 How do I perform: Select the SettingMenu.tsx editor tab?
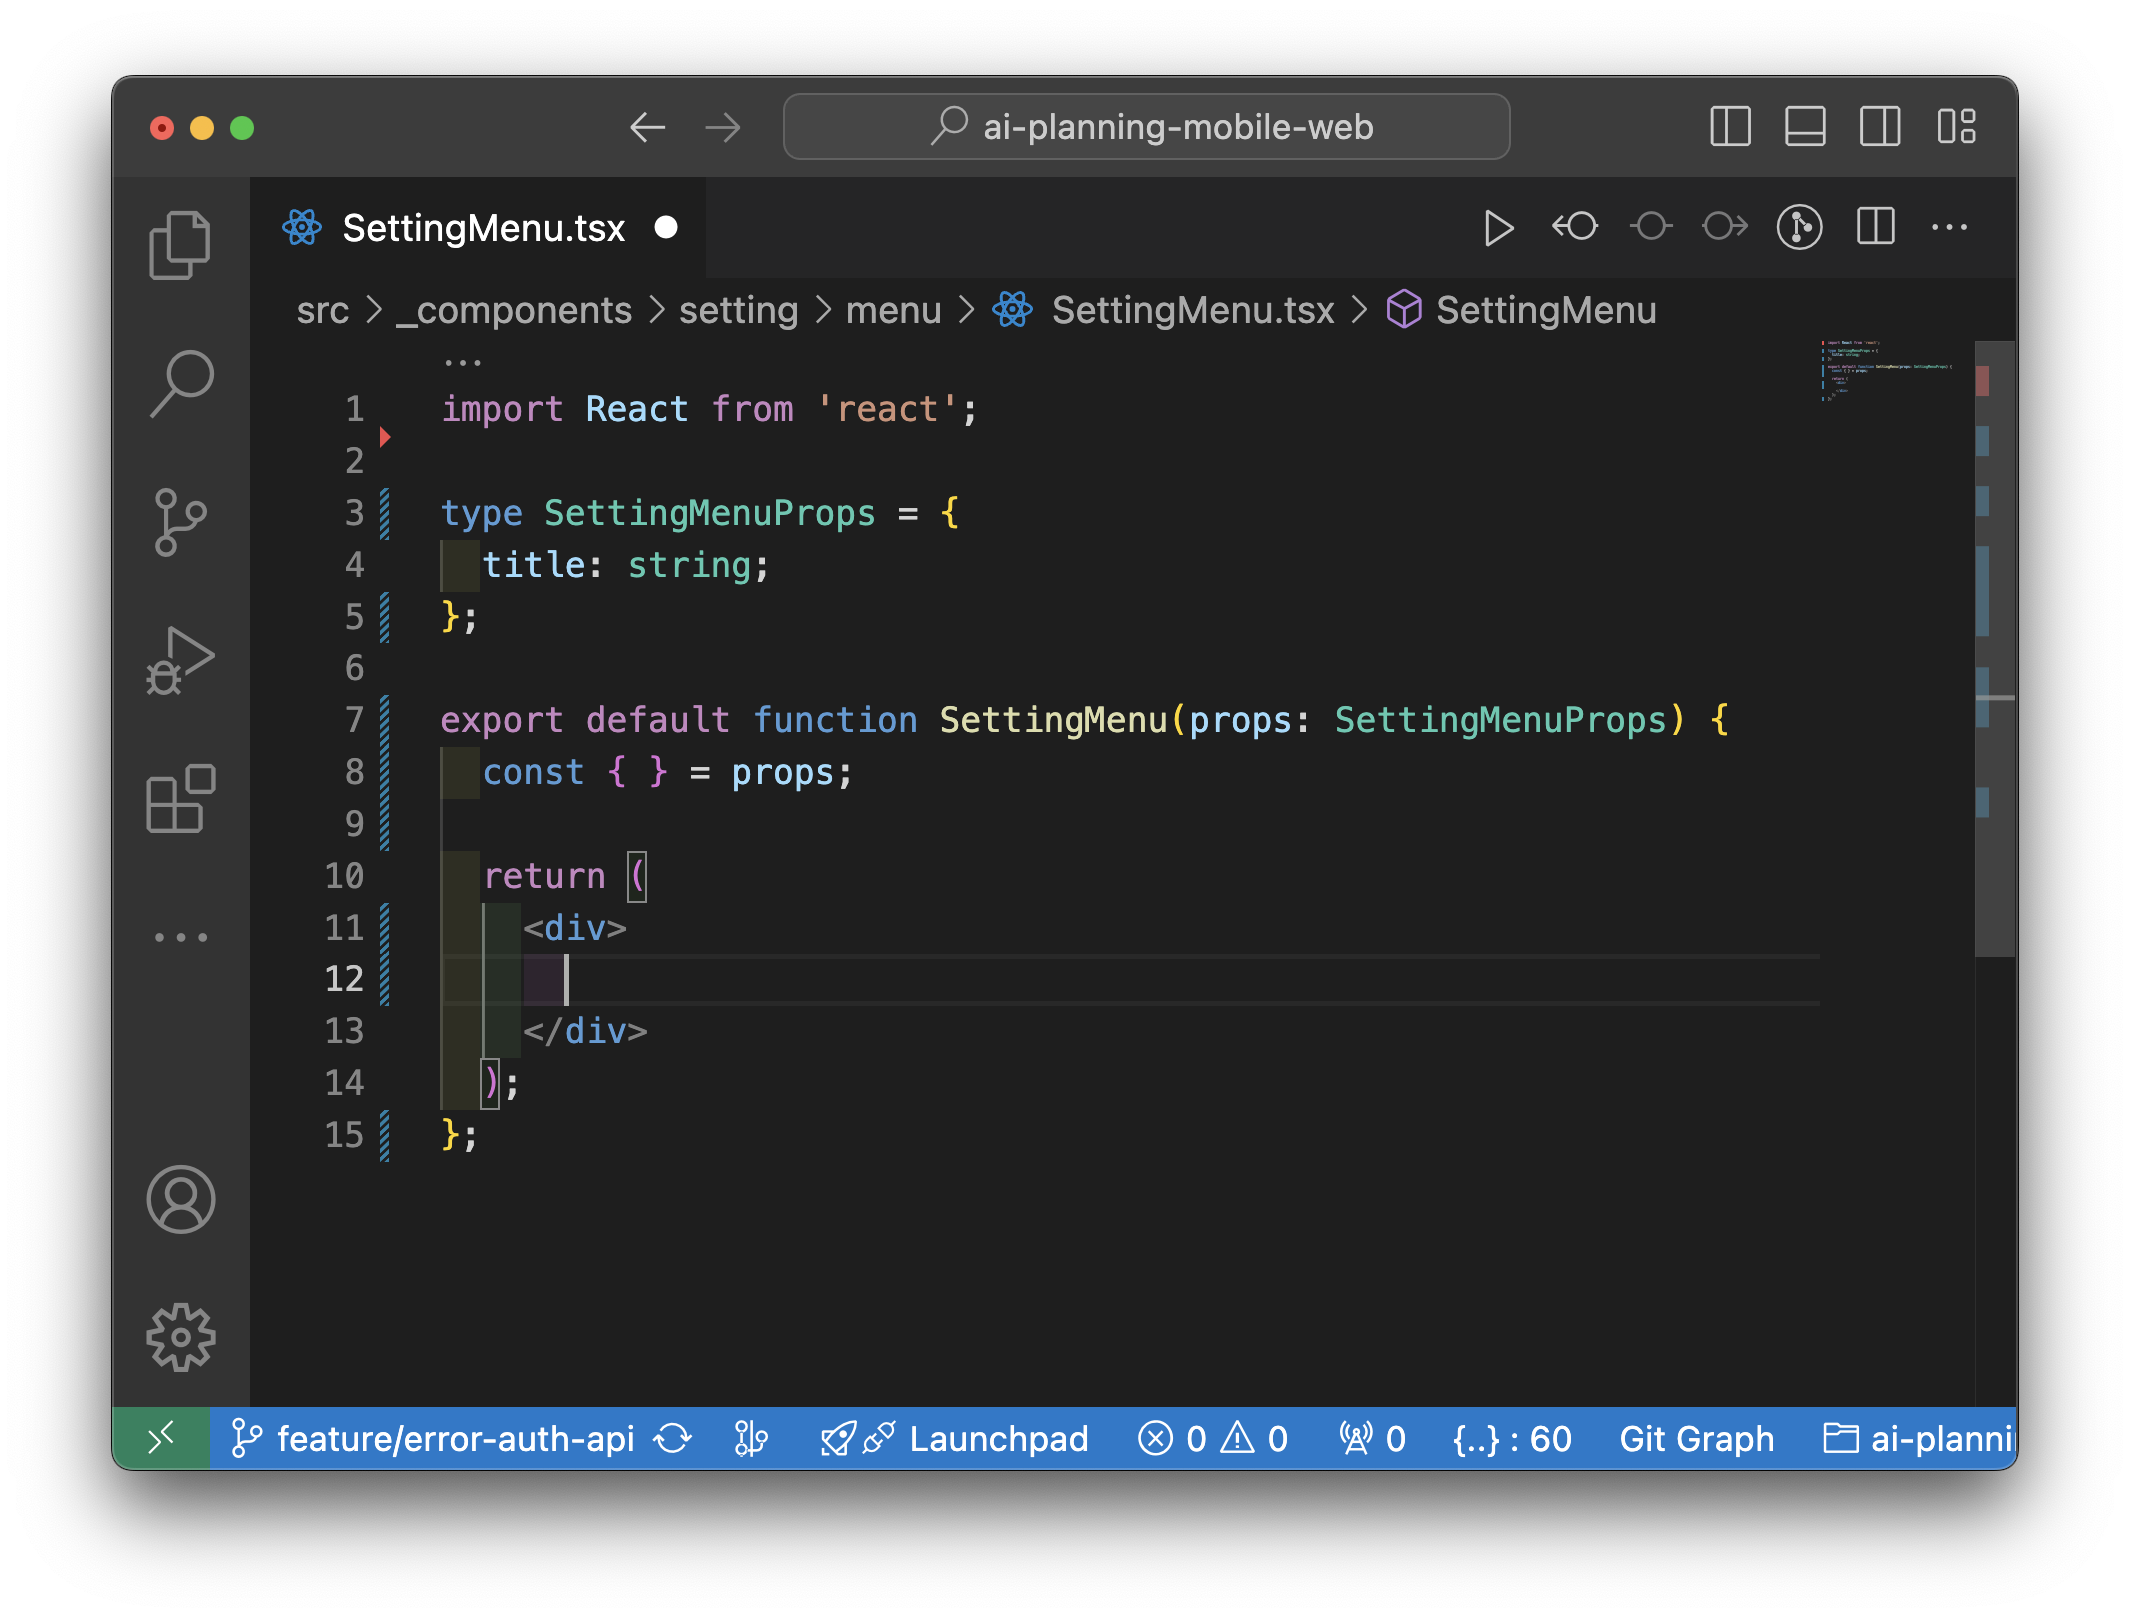pyautogui.click(x=483, y=228)
